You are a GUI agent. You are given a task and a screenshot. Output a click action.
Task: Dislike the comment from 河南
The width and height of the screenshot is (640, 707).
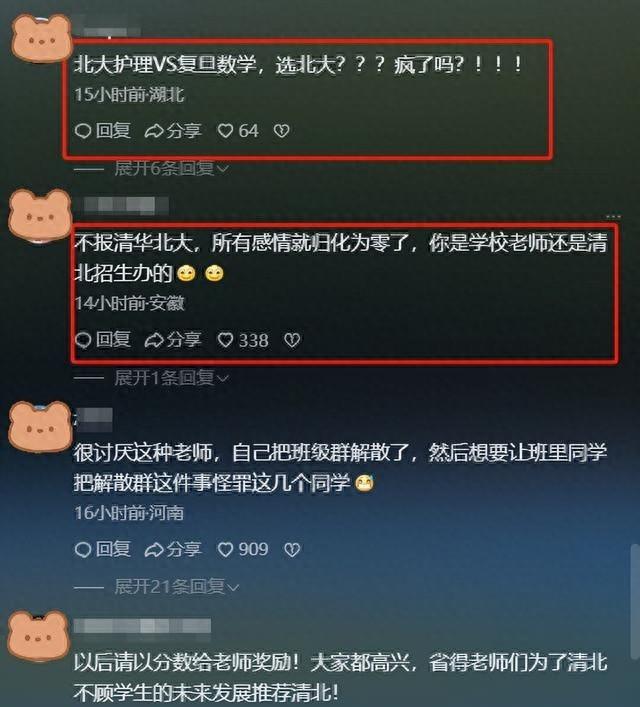click(x=292, y=549)
